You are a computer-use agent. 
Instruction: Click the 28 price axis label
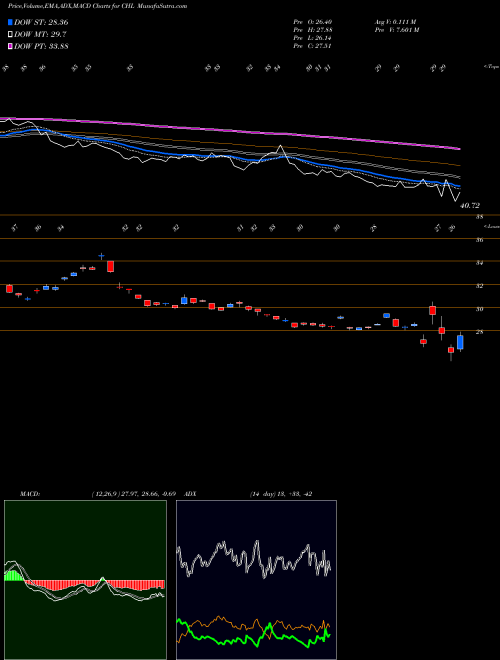coord(479,332)
